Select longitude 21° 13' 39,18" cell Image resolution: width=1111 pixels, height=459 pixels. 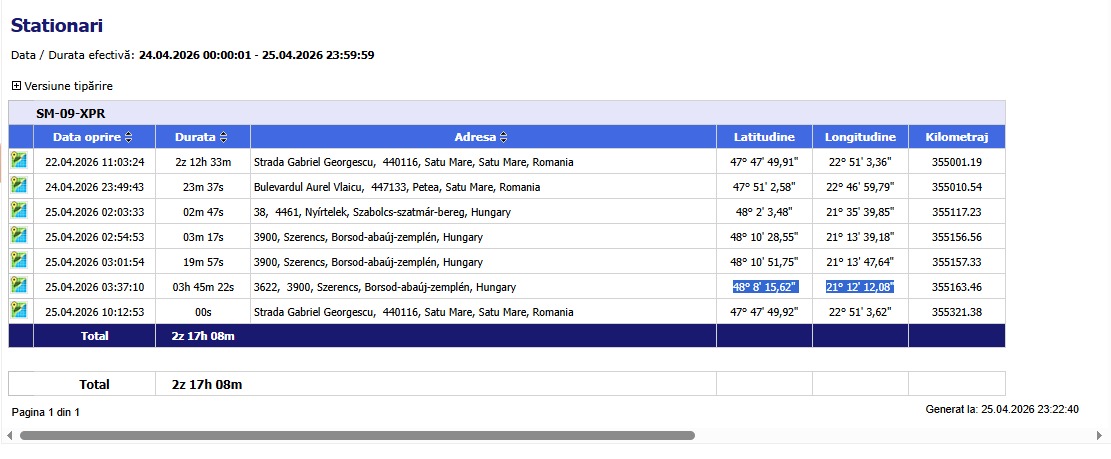pos(860,237)
